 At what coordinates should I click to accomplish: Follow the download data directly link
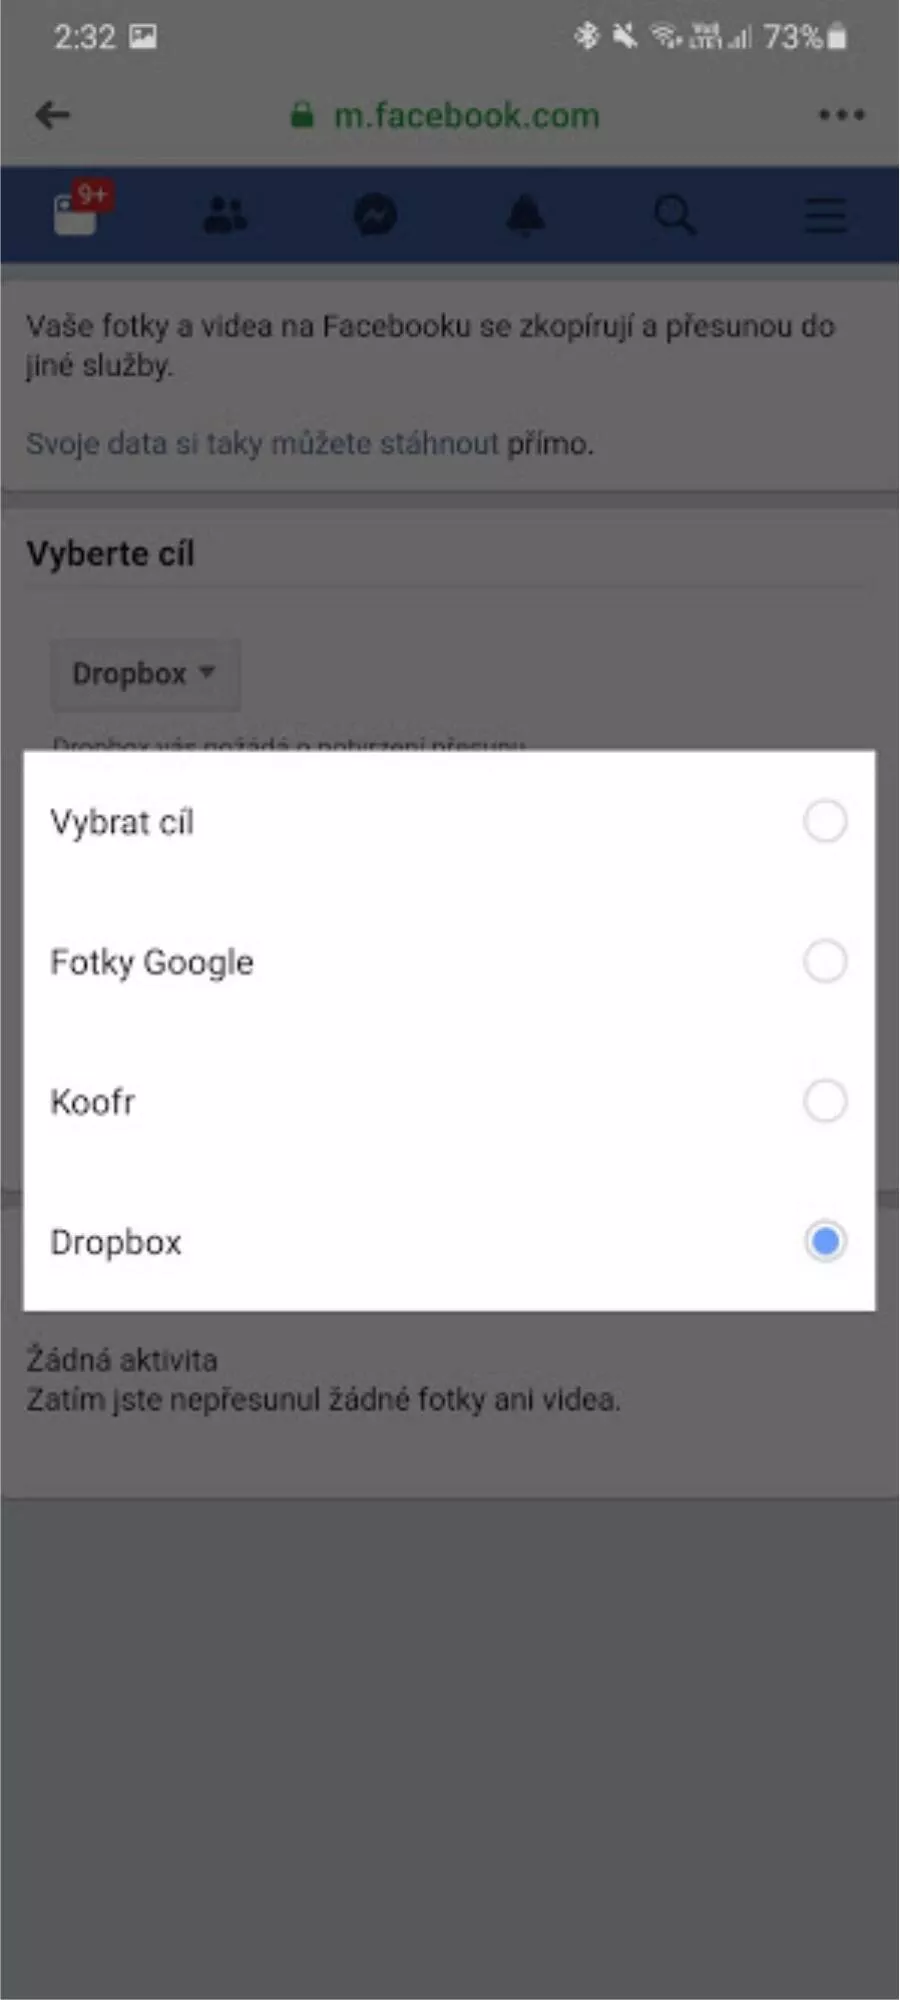(262, 443)
